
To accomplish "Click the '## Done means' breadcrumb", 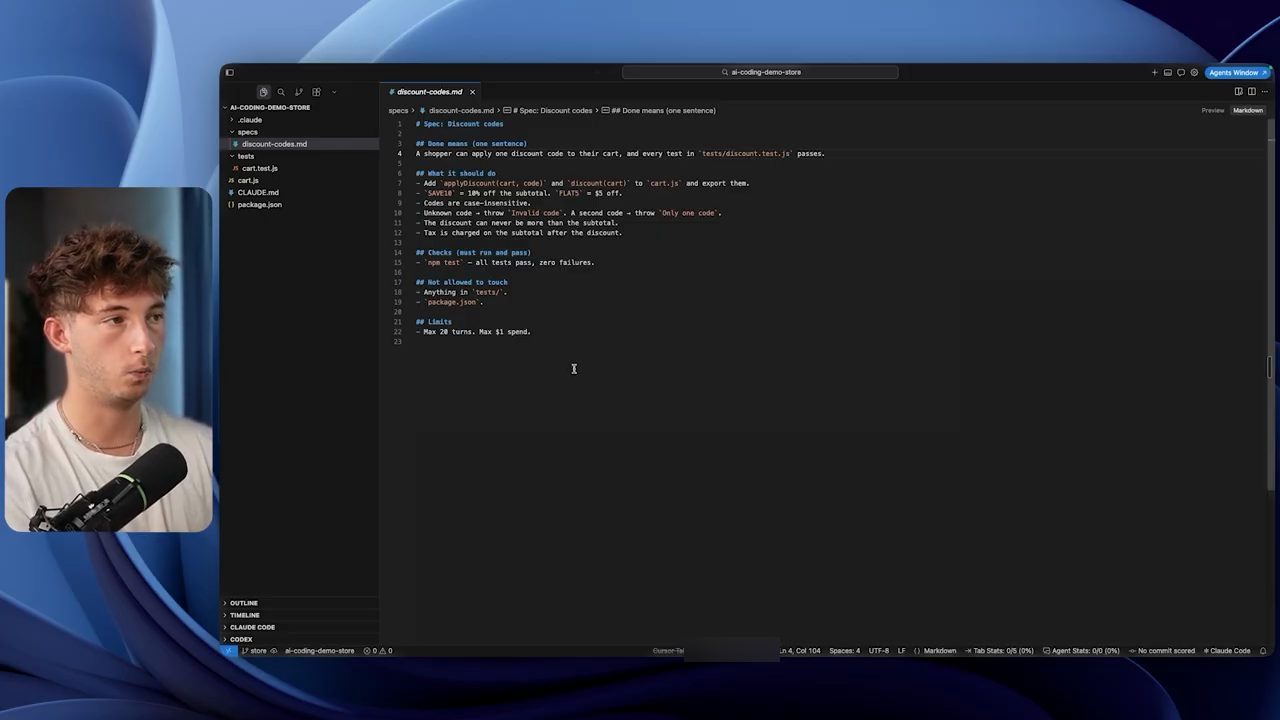I will [x=658, y=110].
